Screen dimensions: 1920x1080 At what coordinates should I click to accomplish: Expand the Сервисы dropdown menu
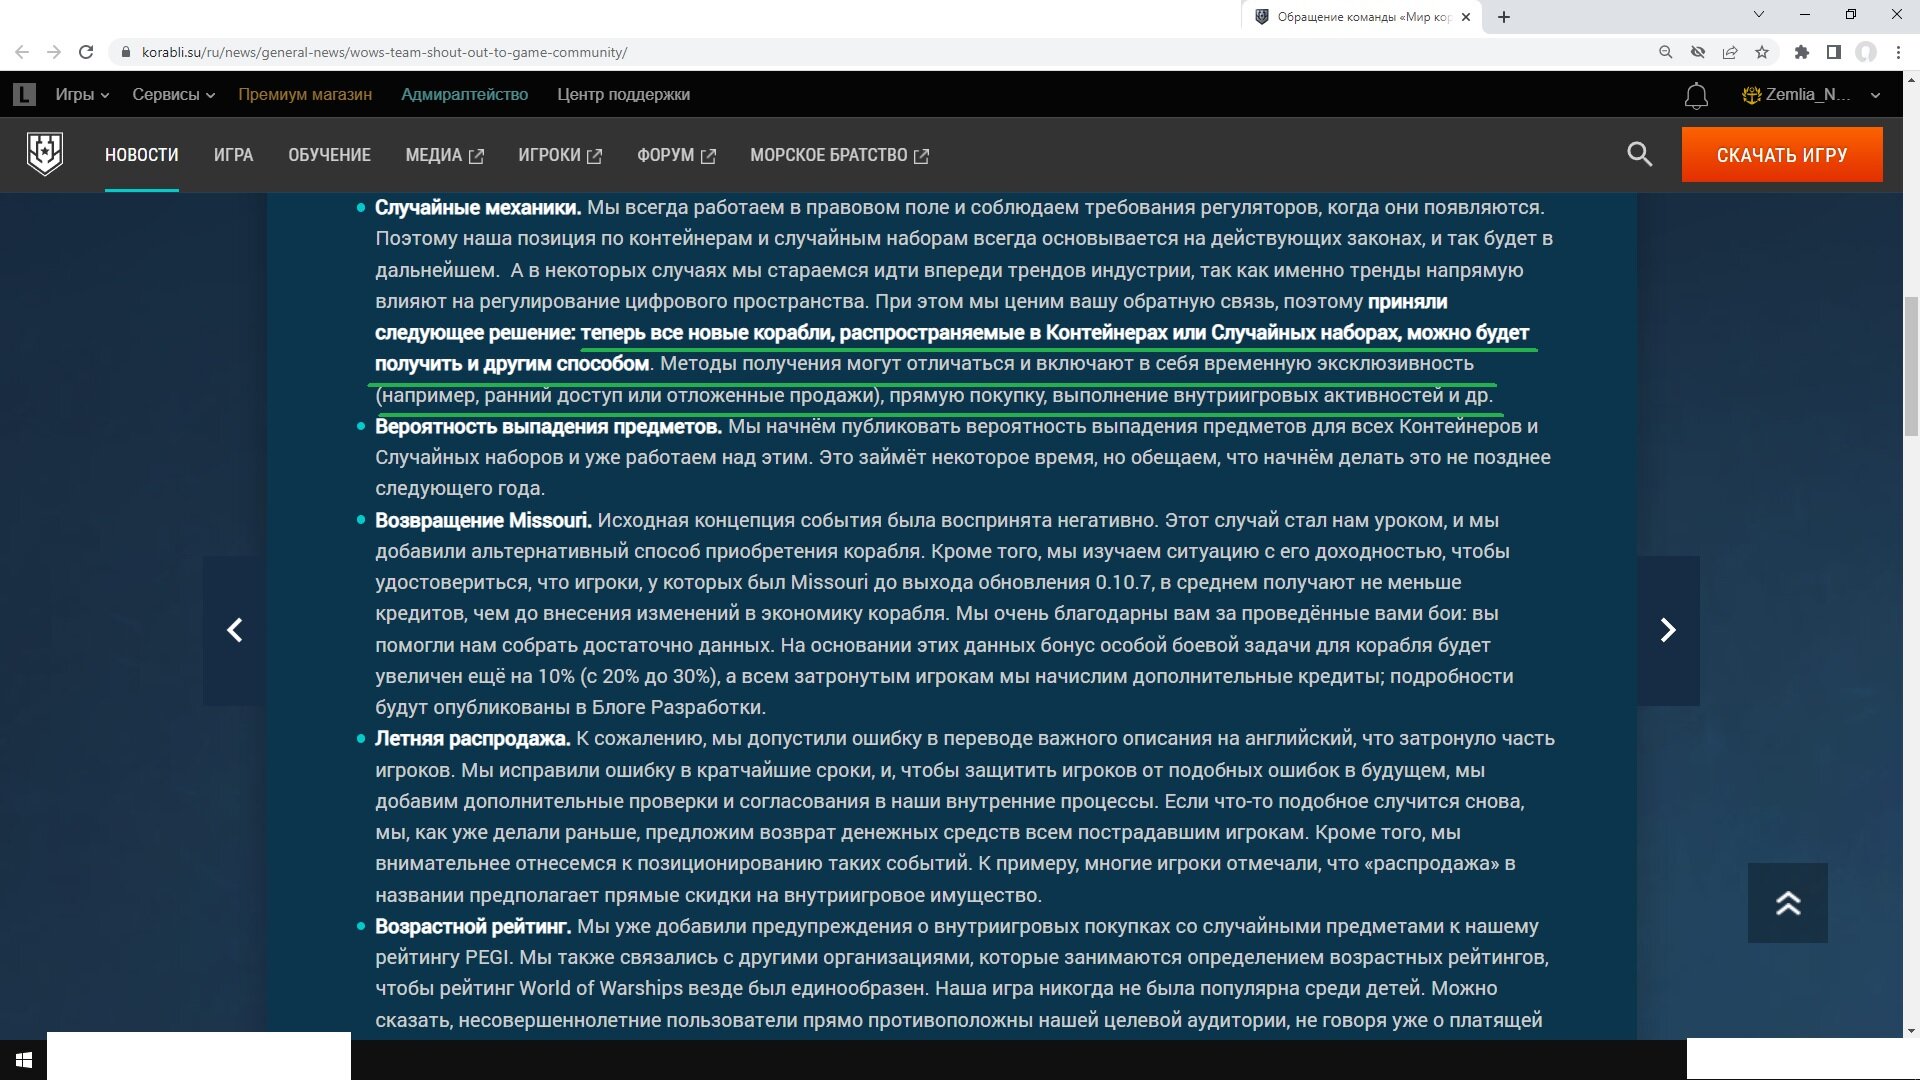173,95
